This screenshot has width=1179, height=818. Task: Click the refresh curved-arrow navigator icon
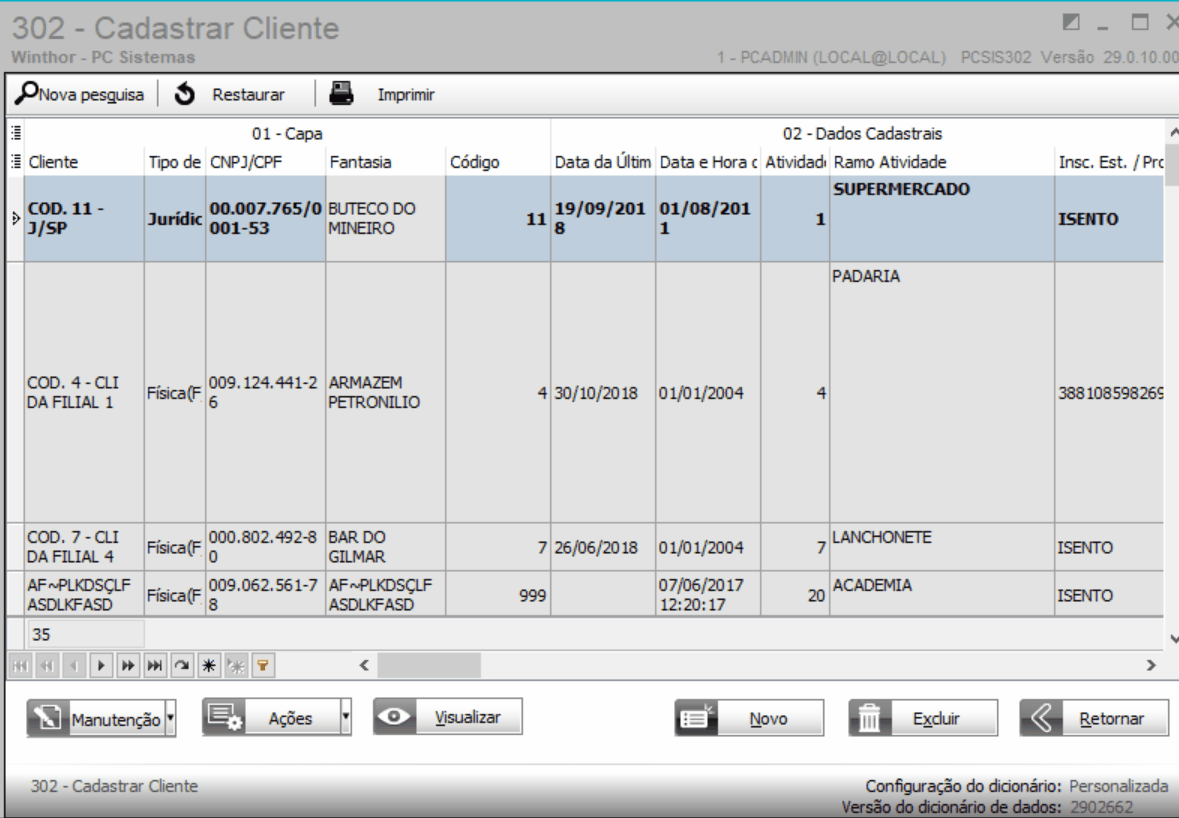point(182,665)
